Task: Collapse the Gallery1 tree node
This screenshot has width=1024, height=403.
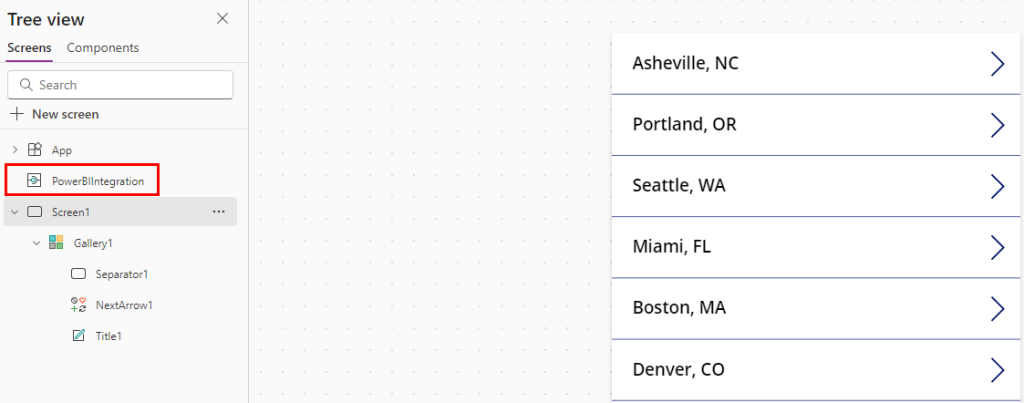Action: click(x=37, y=243)
